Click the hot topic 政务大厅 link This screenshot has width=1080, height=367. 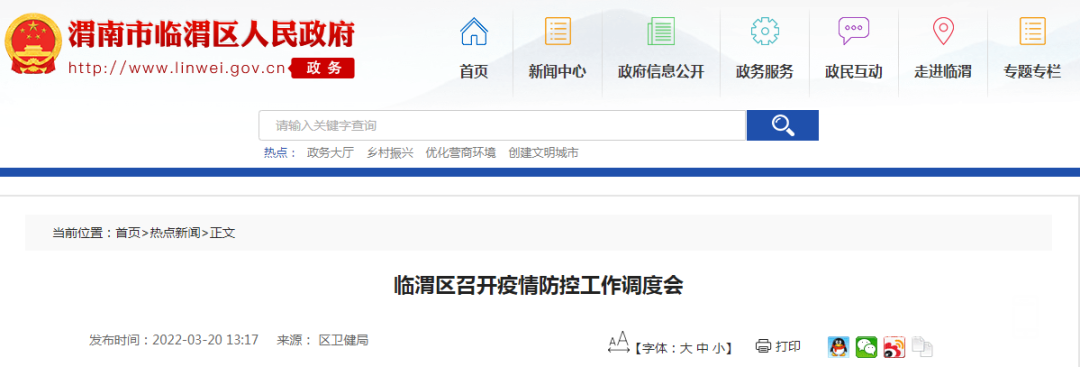click(x=331, y=153)
